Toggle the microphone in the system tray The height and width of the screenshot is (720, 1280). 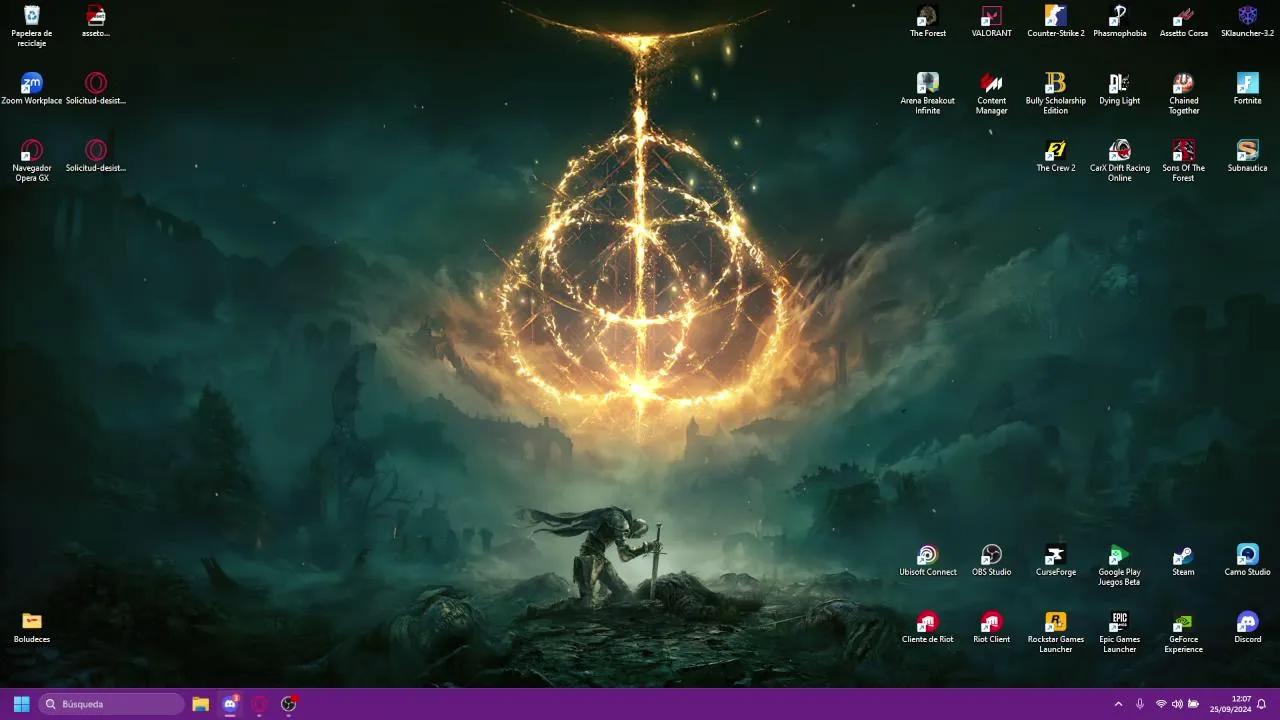[x=1140, y=703]
